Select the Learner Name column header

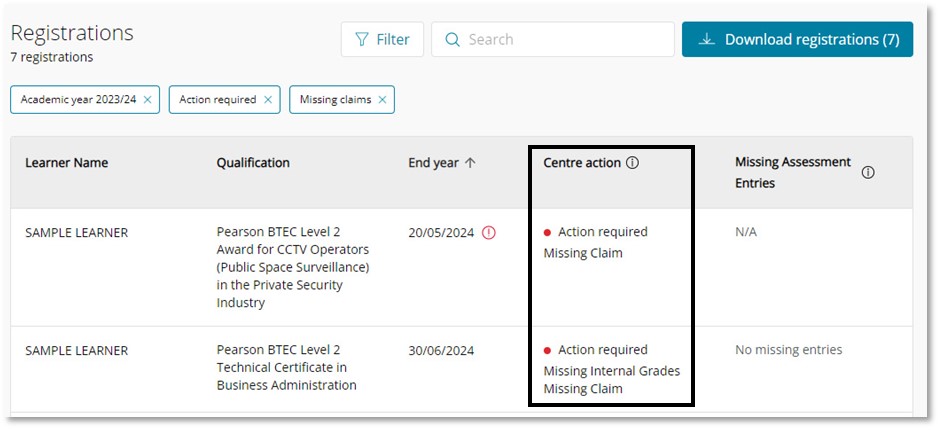pyautogui.click(x=66, y=163)
